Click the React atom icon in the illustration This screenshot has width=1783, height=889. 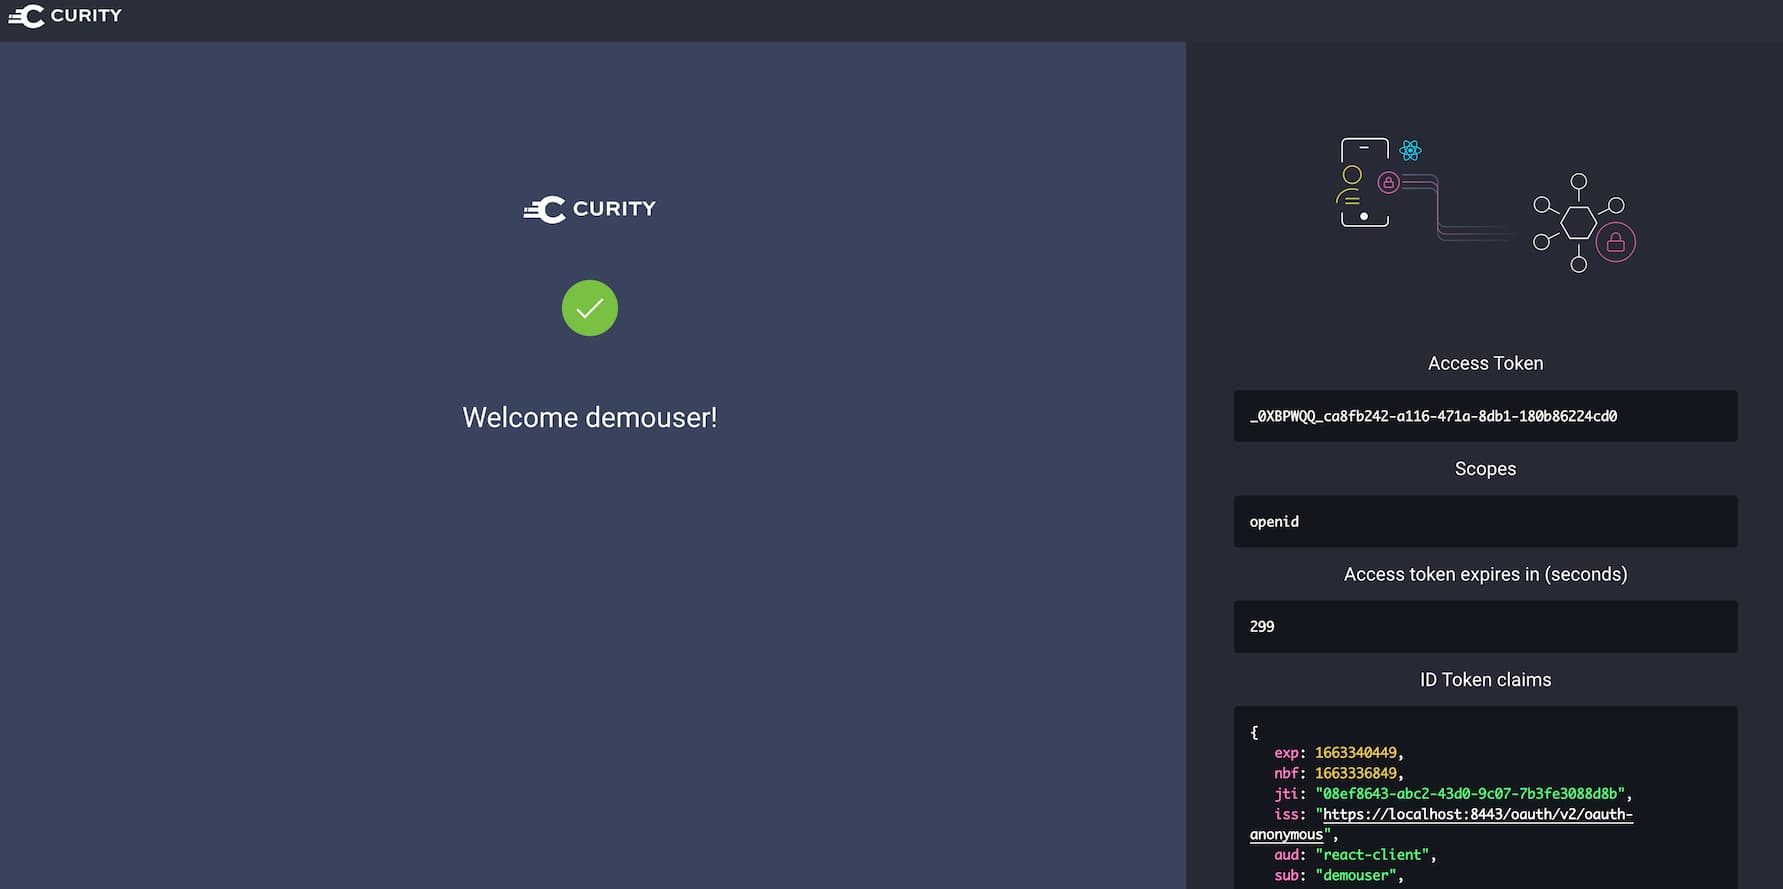pyautogui.click(x=1410, y=150)
